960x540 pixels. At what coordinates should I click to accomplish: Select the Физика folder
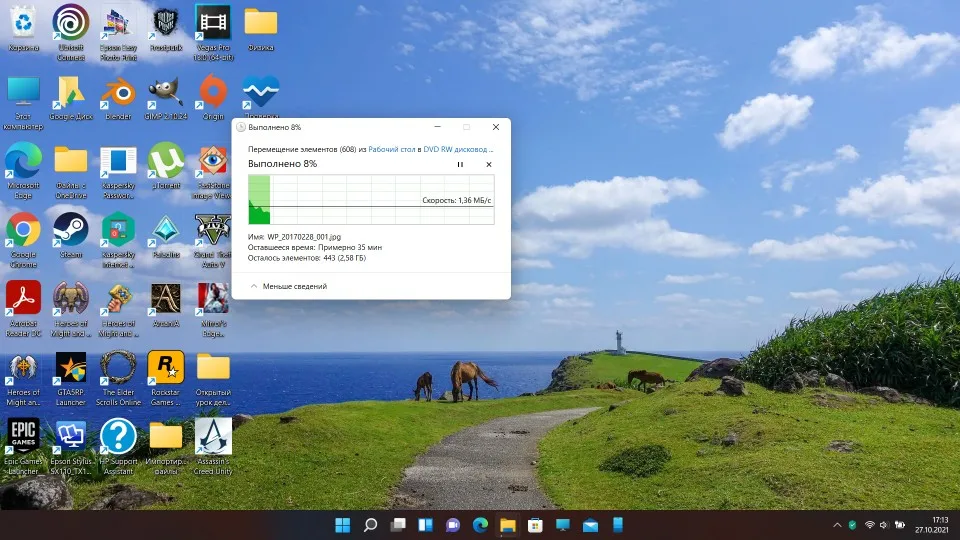[x=261, y=29]
